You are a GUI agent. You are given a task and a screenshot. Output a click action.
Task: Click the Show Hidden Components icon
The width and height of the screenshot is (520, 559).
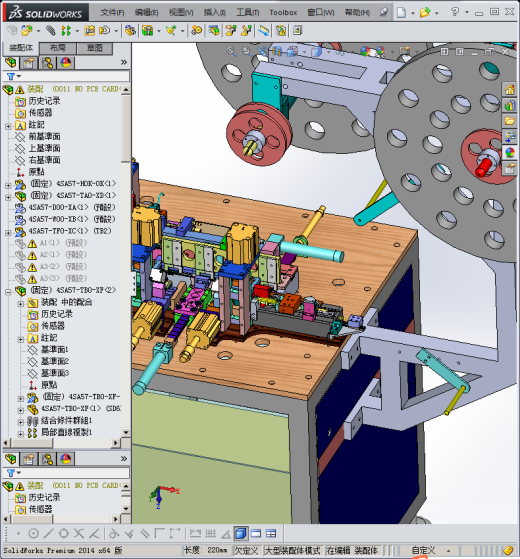[130, 31]
